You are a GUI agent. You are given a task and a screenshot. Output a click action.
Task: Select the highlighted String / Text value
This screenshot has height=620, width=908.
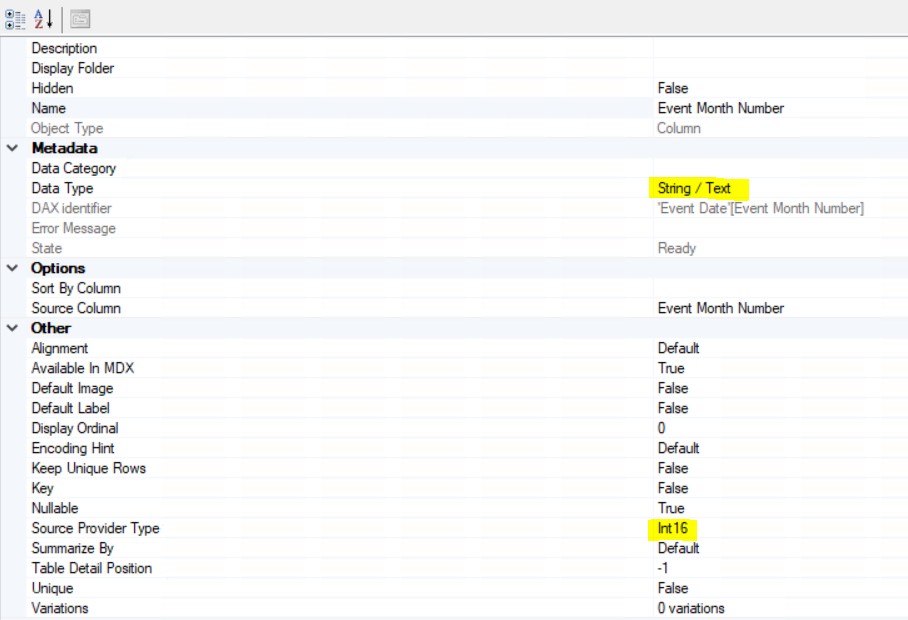point(689,188)
